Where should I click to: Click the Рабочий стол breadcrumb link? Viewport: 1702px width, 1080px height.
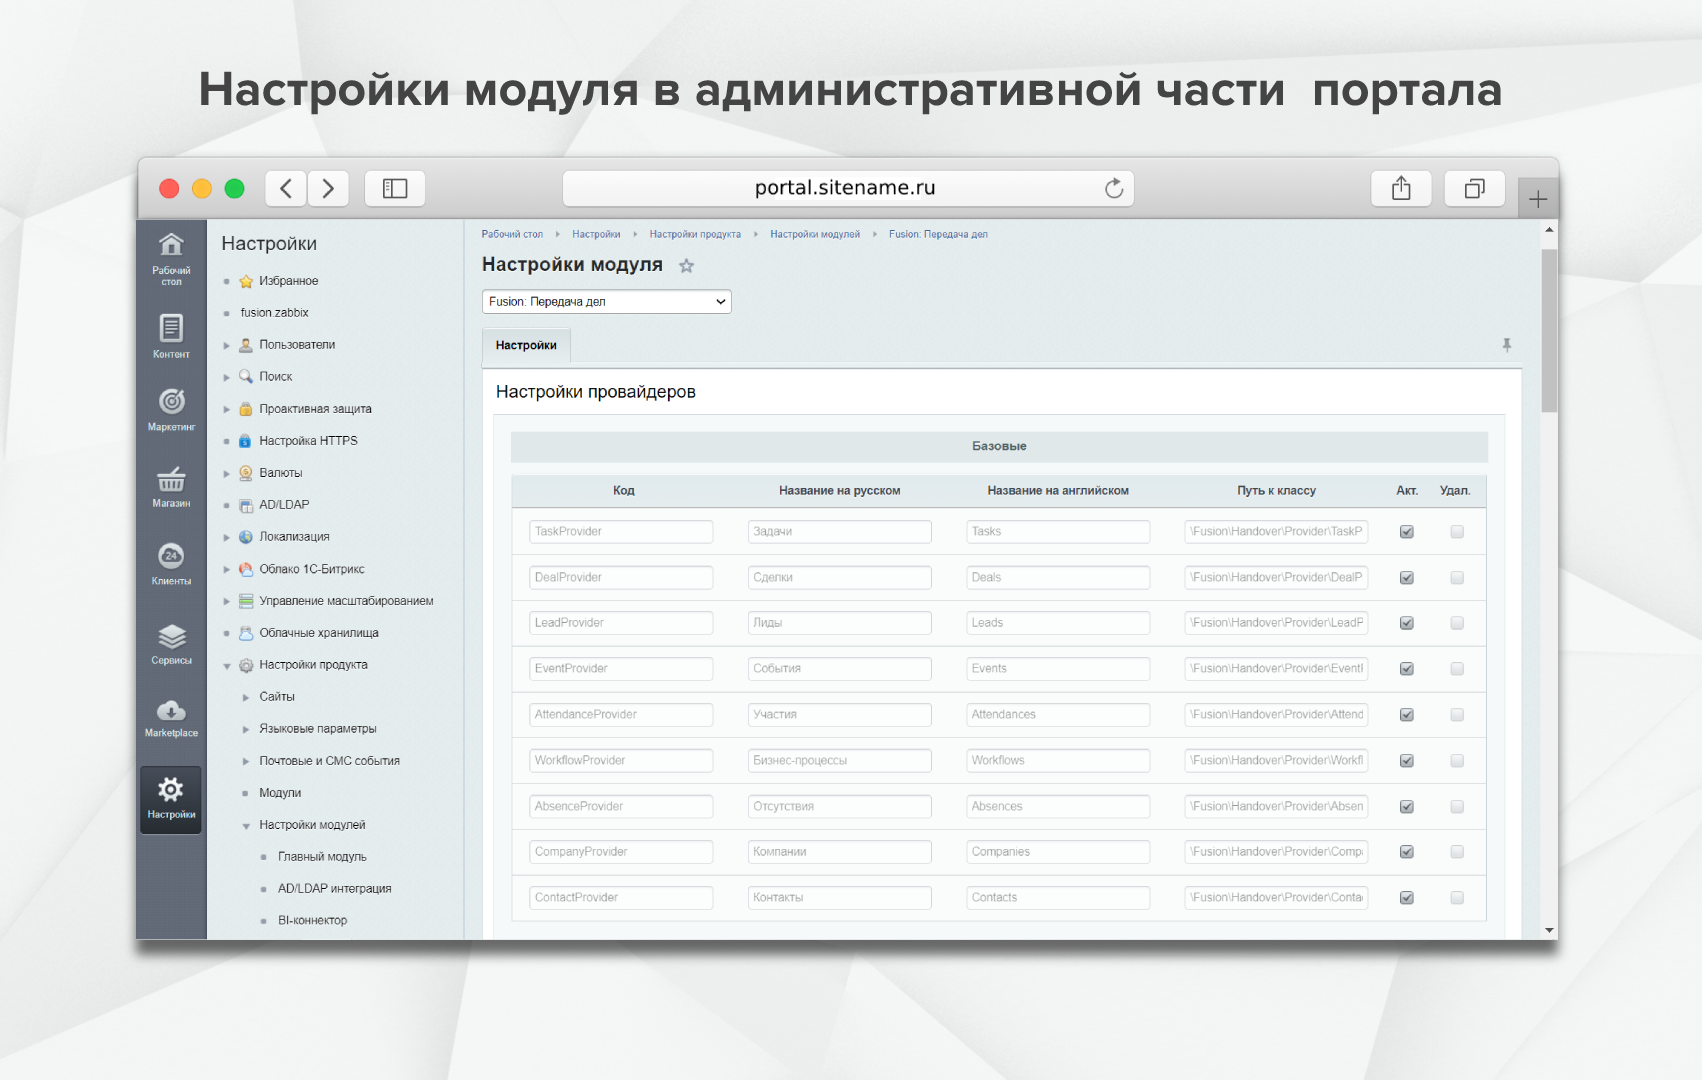click(x=512, y=234)
